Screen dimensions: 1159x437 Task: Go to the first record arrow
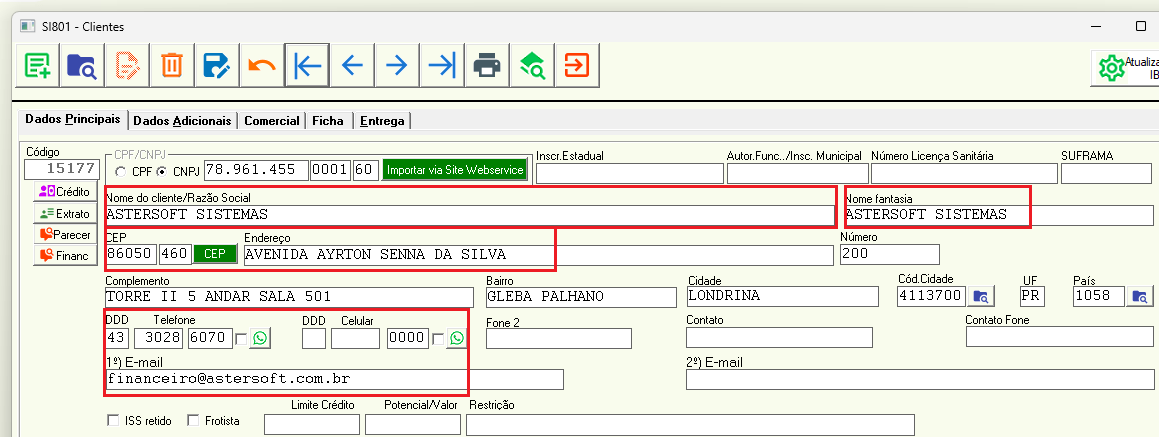tap(307, 66)
